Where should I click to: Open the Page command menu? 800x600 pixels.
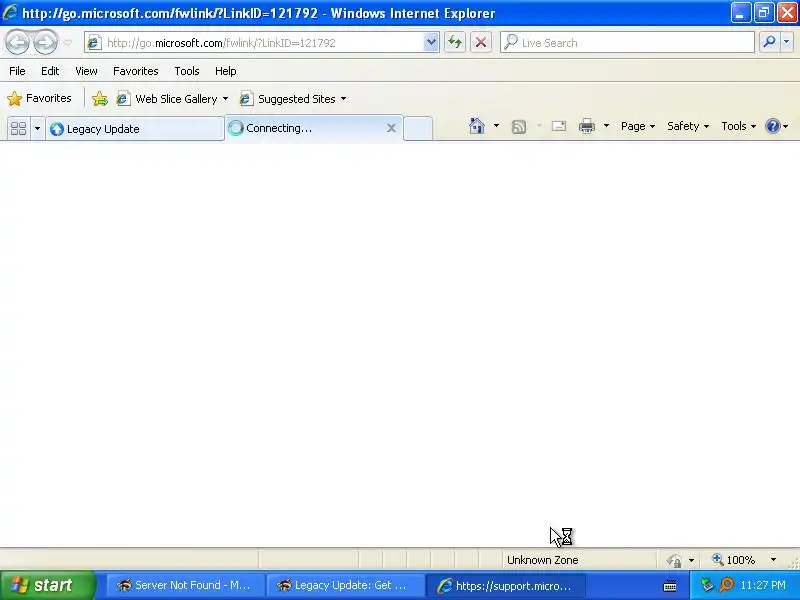pyautogui.click(x=638, y=126)
